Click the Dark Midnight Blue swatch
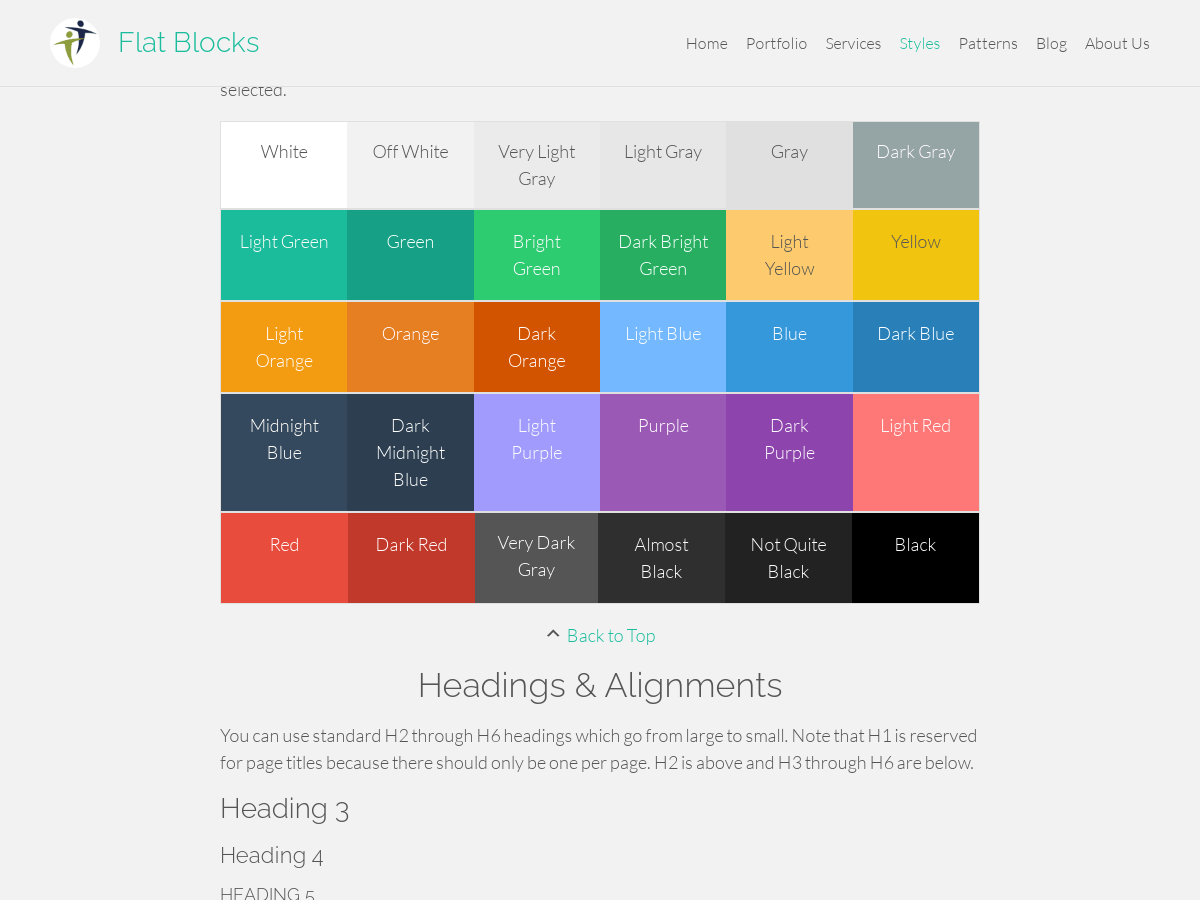The image size is (1200, 900). tap(410, 452)
